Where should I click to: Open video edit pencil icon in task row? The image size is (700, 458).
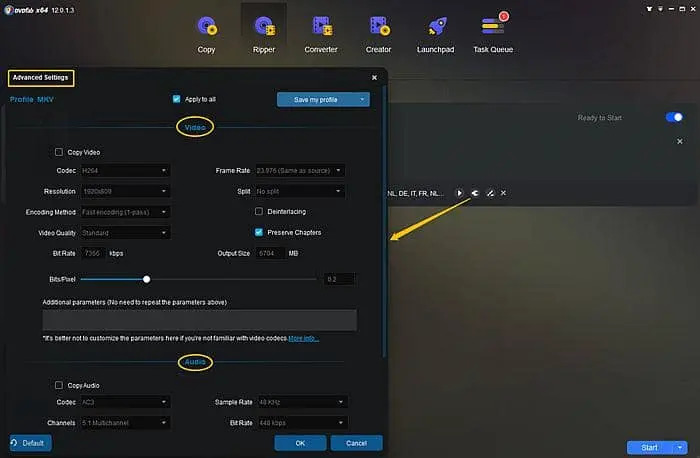click(490, 193)
